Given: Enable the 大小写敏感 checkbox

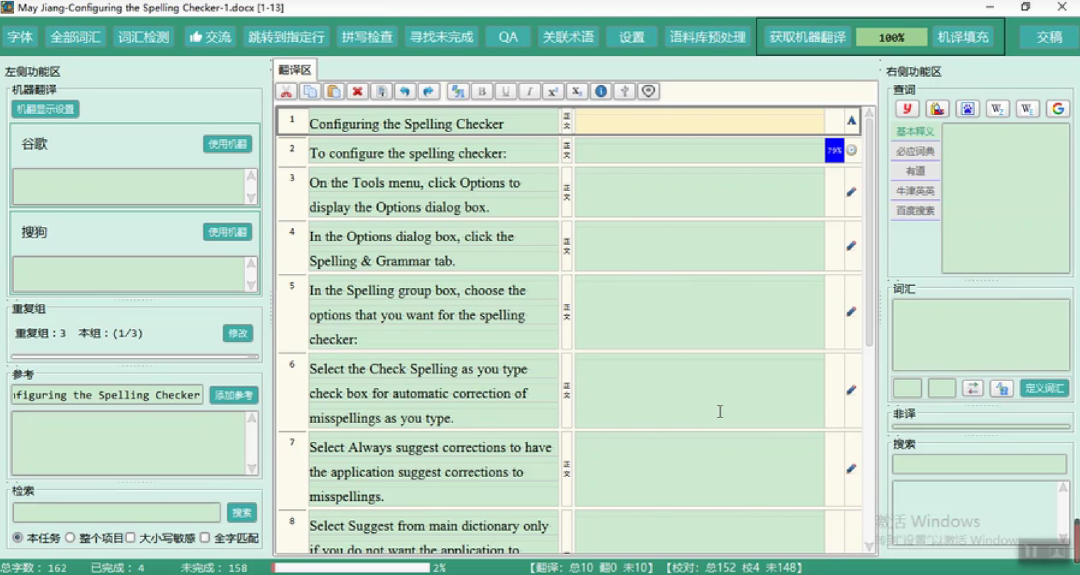Looking at the screenshot, I should (x=131, y=538).
